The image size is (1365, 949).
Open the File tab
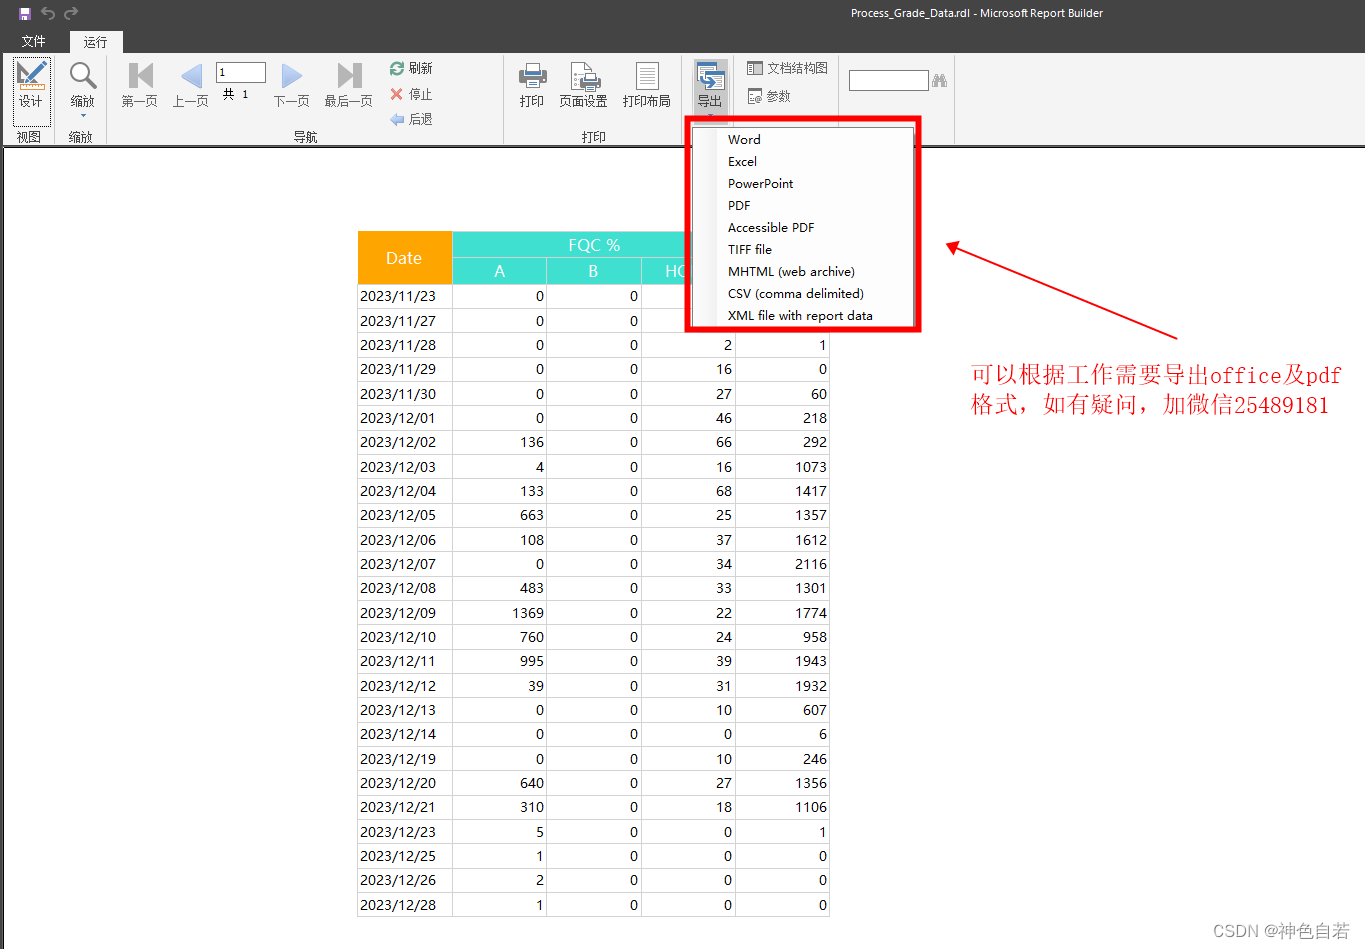pos(34,41)
